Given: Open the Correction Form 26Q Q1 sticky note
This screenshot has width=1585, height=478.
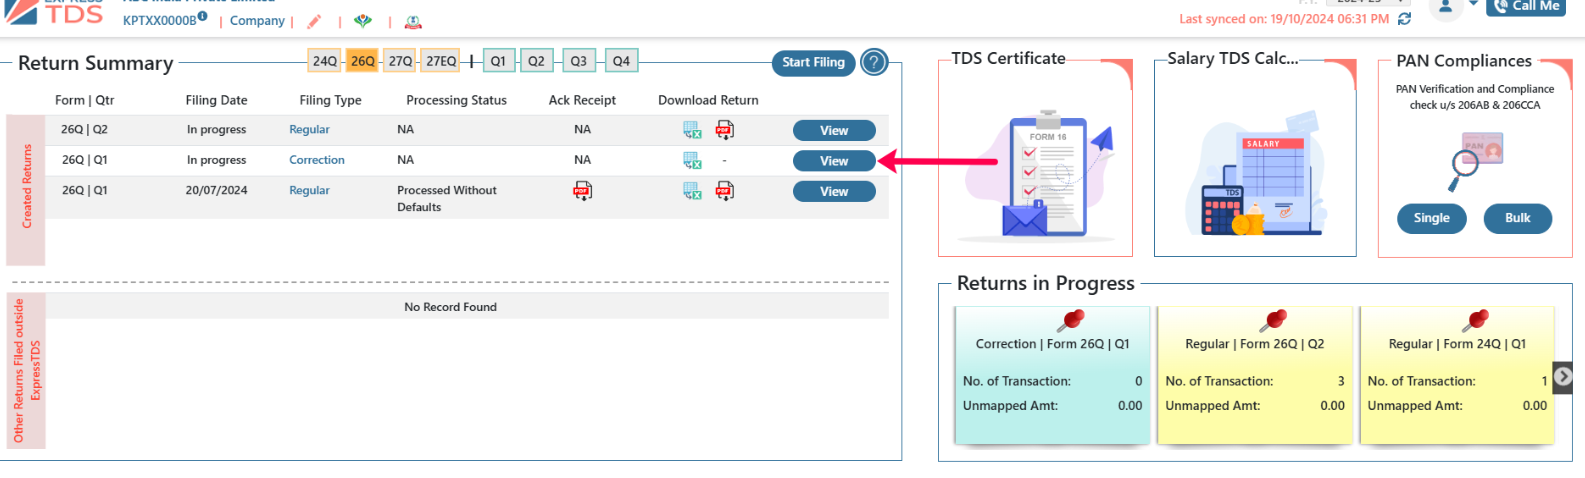Looking at the screenshot, I should 1052,376.
